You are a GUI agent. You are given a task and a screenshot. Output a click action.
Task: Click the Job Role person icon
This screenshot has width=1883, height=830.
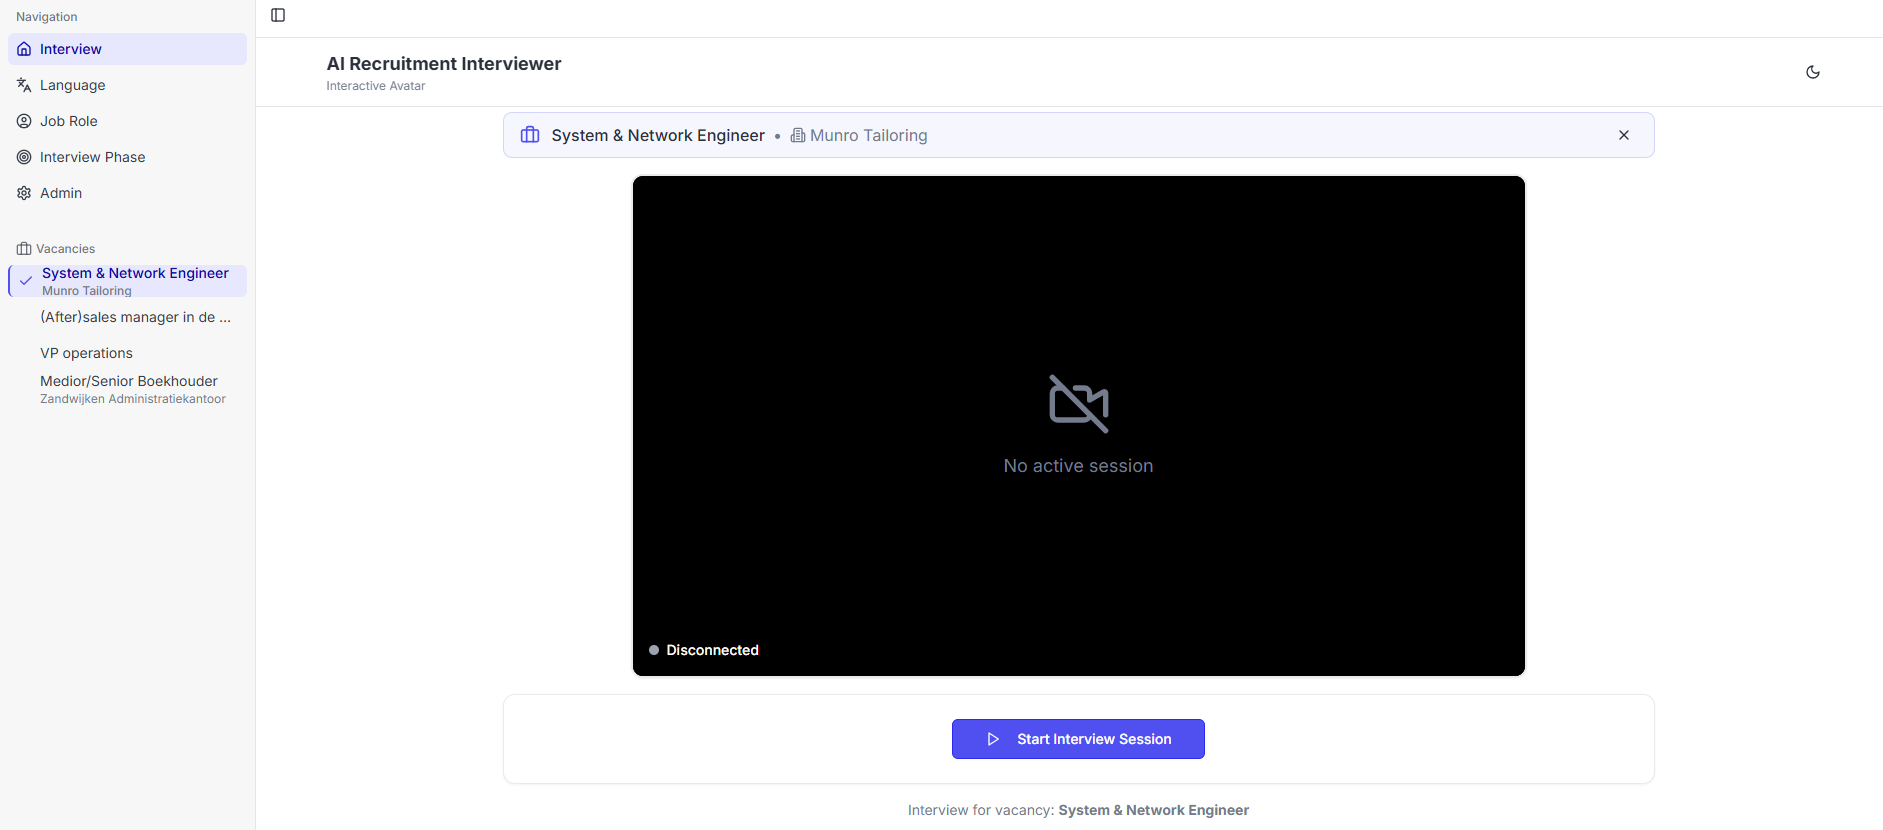coord(24,121)
